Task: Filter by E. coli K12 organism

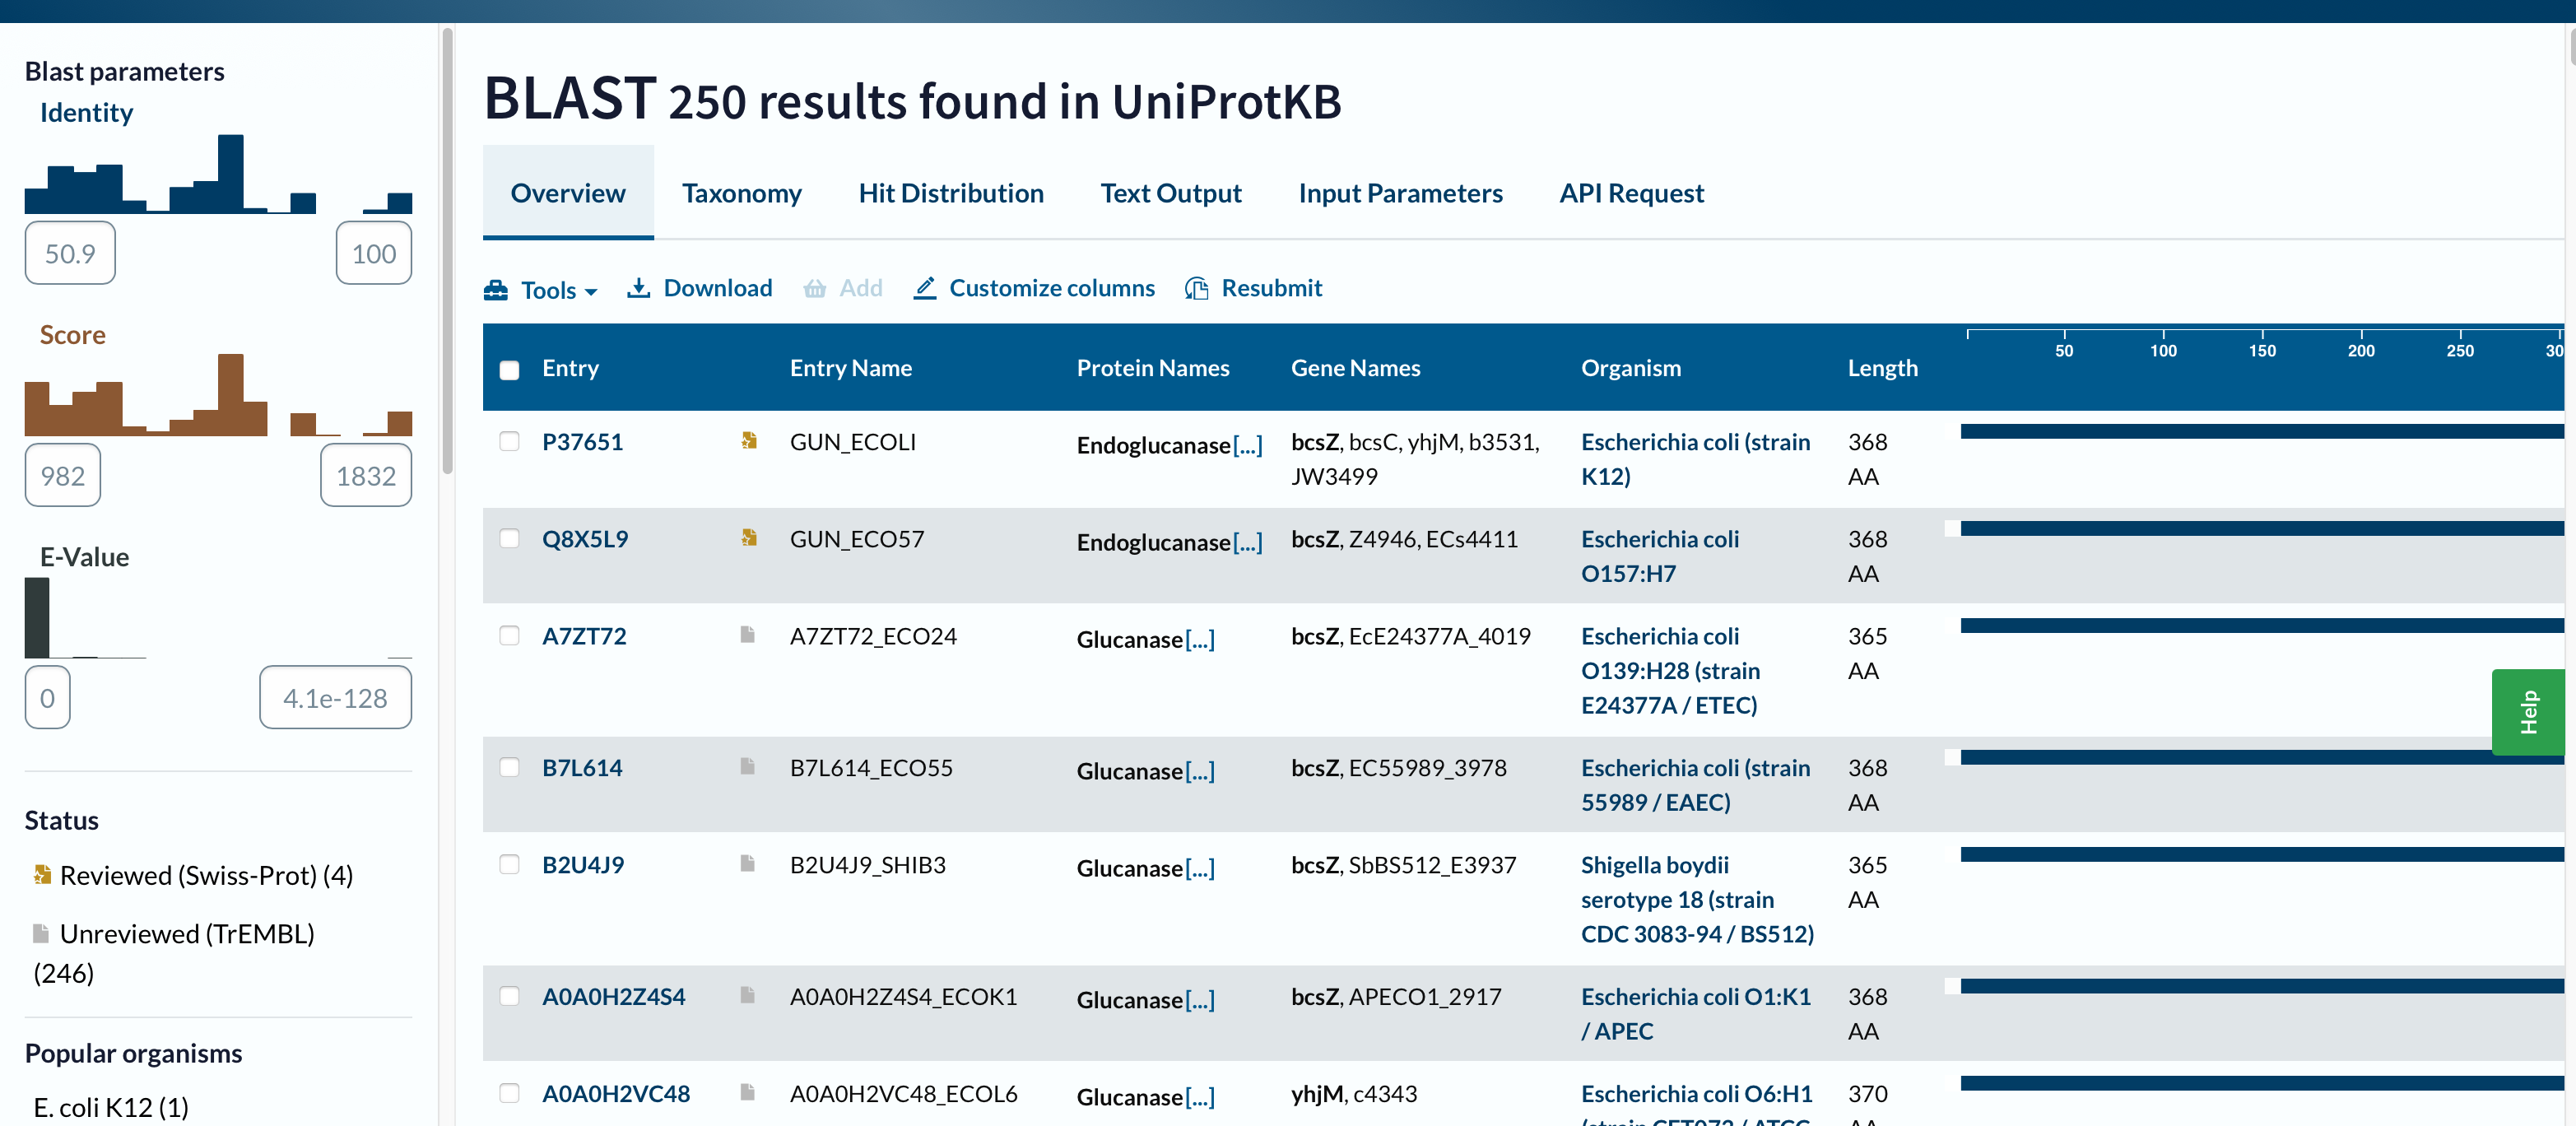Action: point(111,1107)
